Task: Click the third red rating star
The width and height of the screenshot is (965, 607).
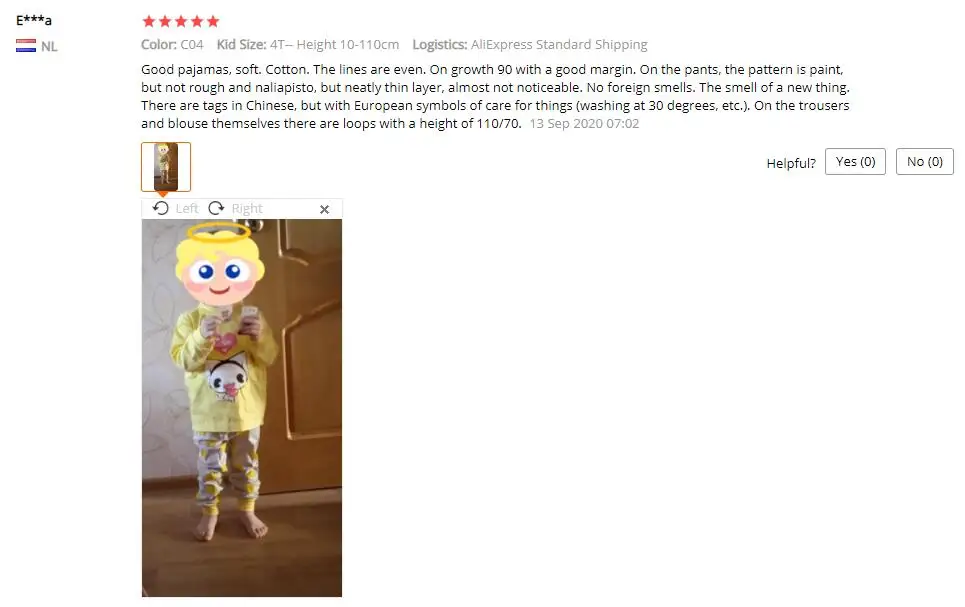Action: click(x=181, y=22)
